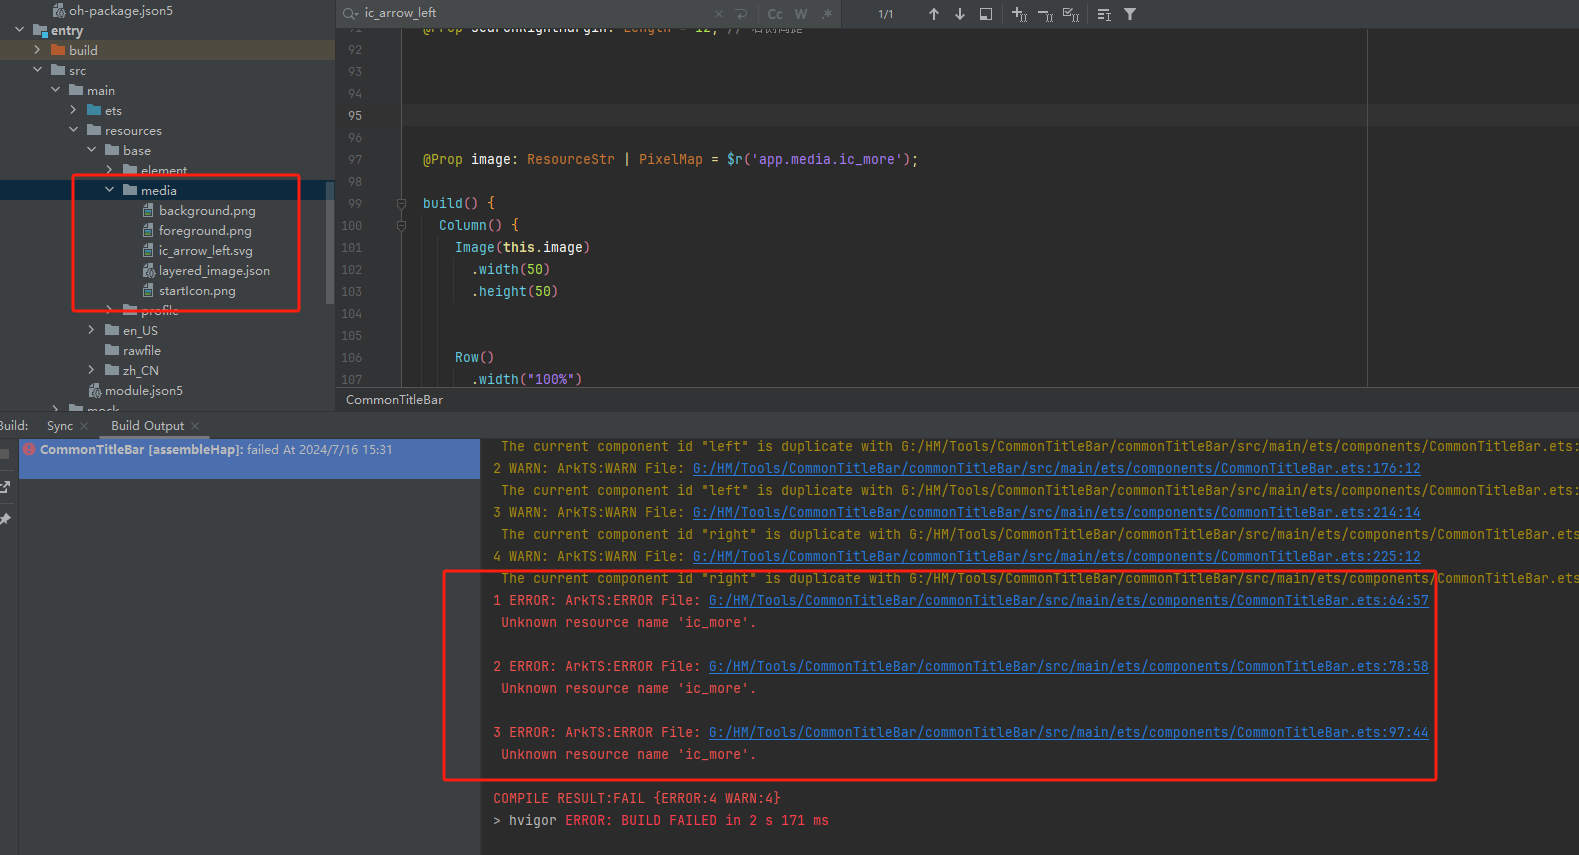Open CommonTitleBar.ets:214:14 warning link
Viewport: 1579px width, 855px height.
pyautogui.click(x=1056, y=512)
